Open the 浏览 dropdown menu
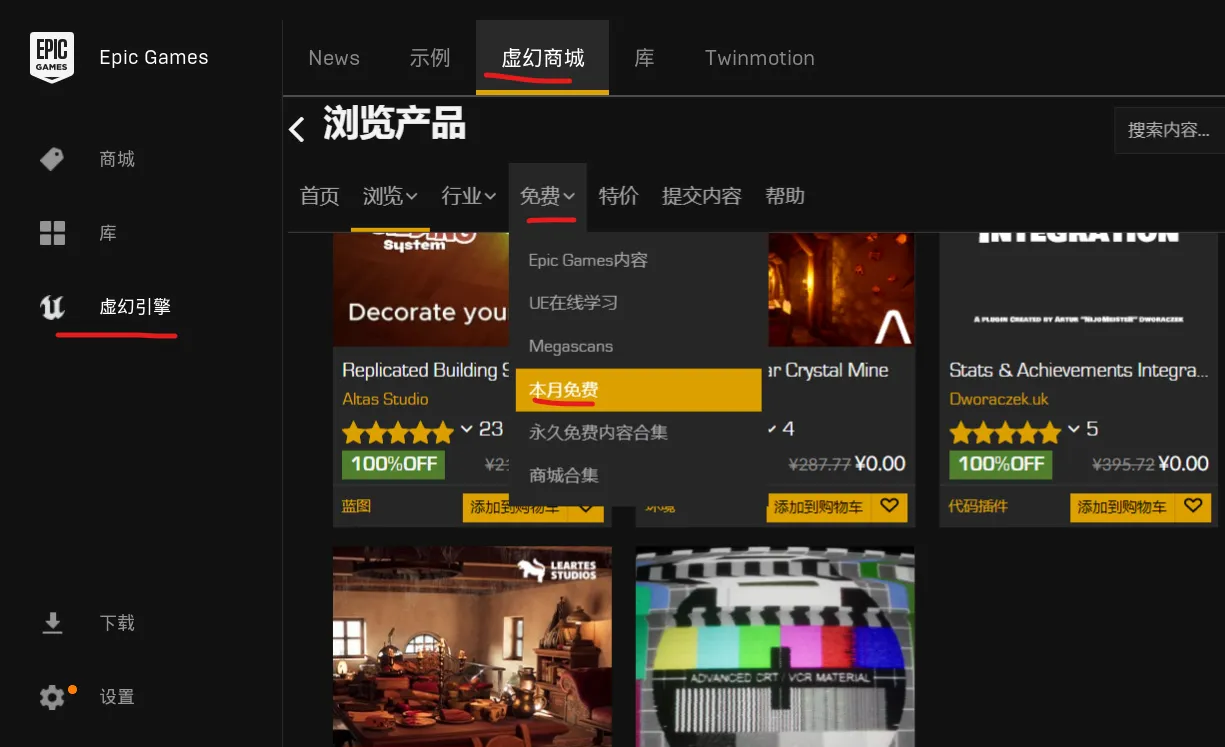This screenshot has width=1225, height=747. pos(390,196)
